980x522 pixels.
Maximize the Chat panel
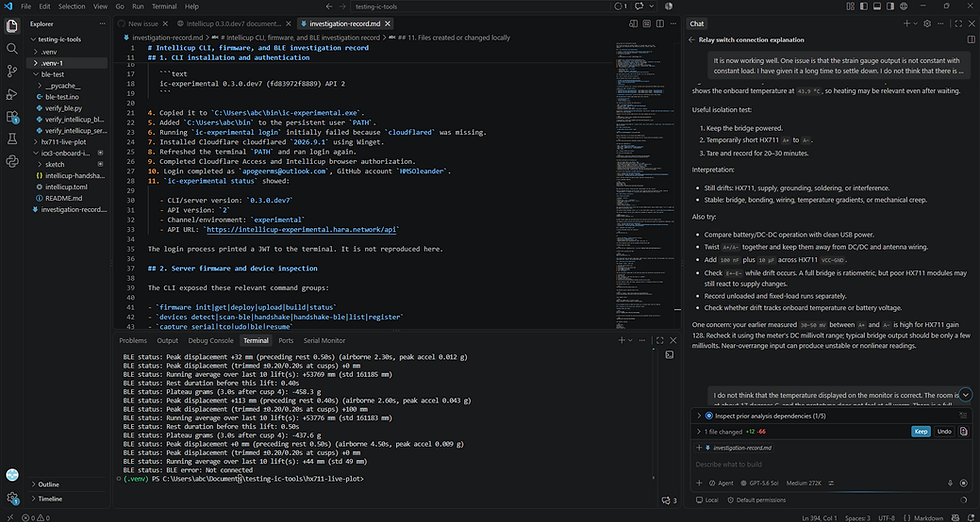tap(959, 24)
